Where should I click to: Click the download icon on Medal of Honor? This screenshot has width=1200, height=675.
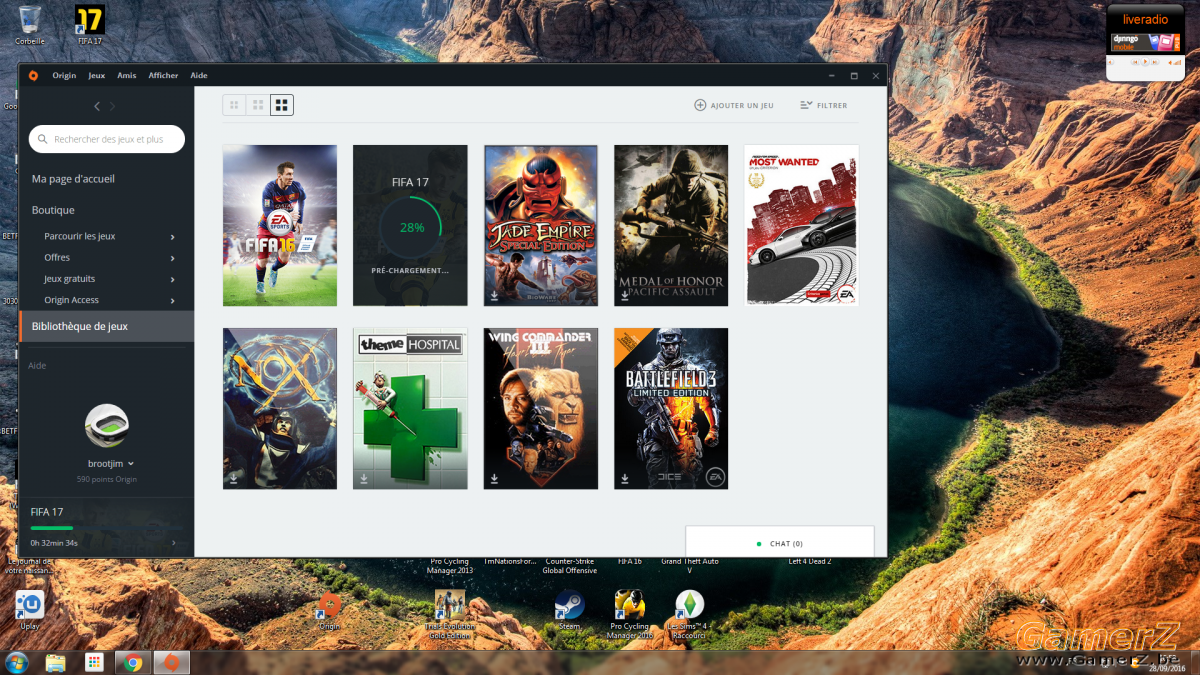coord(624,296)
